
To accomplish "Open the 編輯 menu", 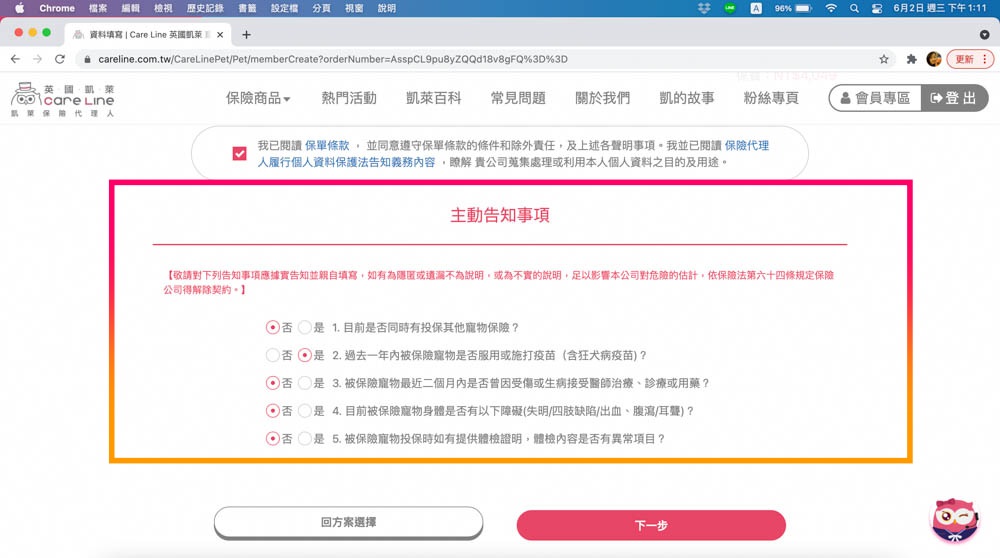I will (x=131, y=8).
